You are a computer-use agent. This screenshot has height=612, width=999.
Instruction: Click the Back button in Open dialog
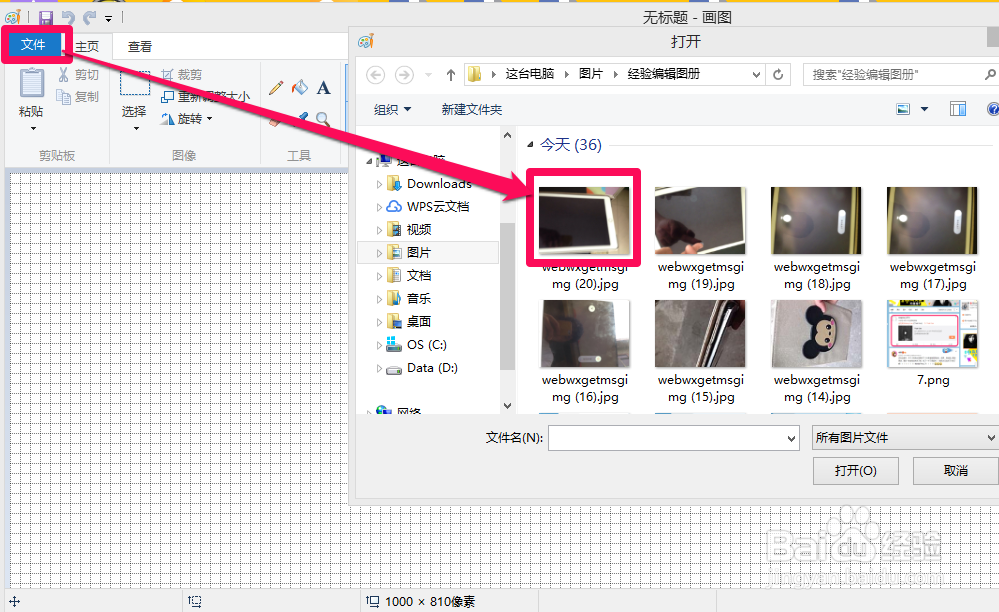click(x=375, y=75)
